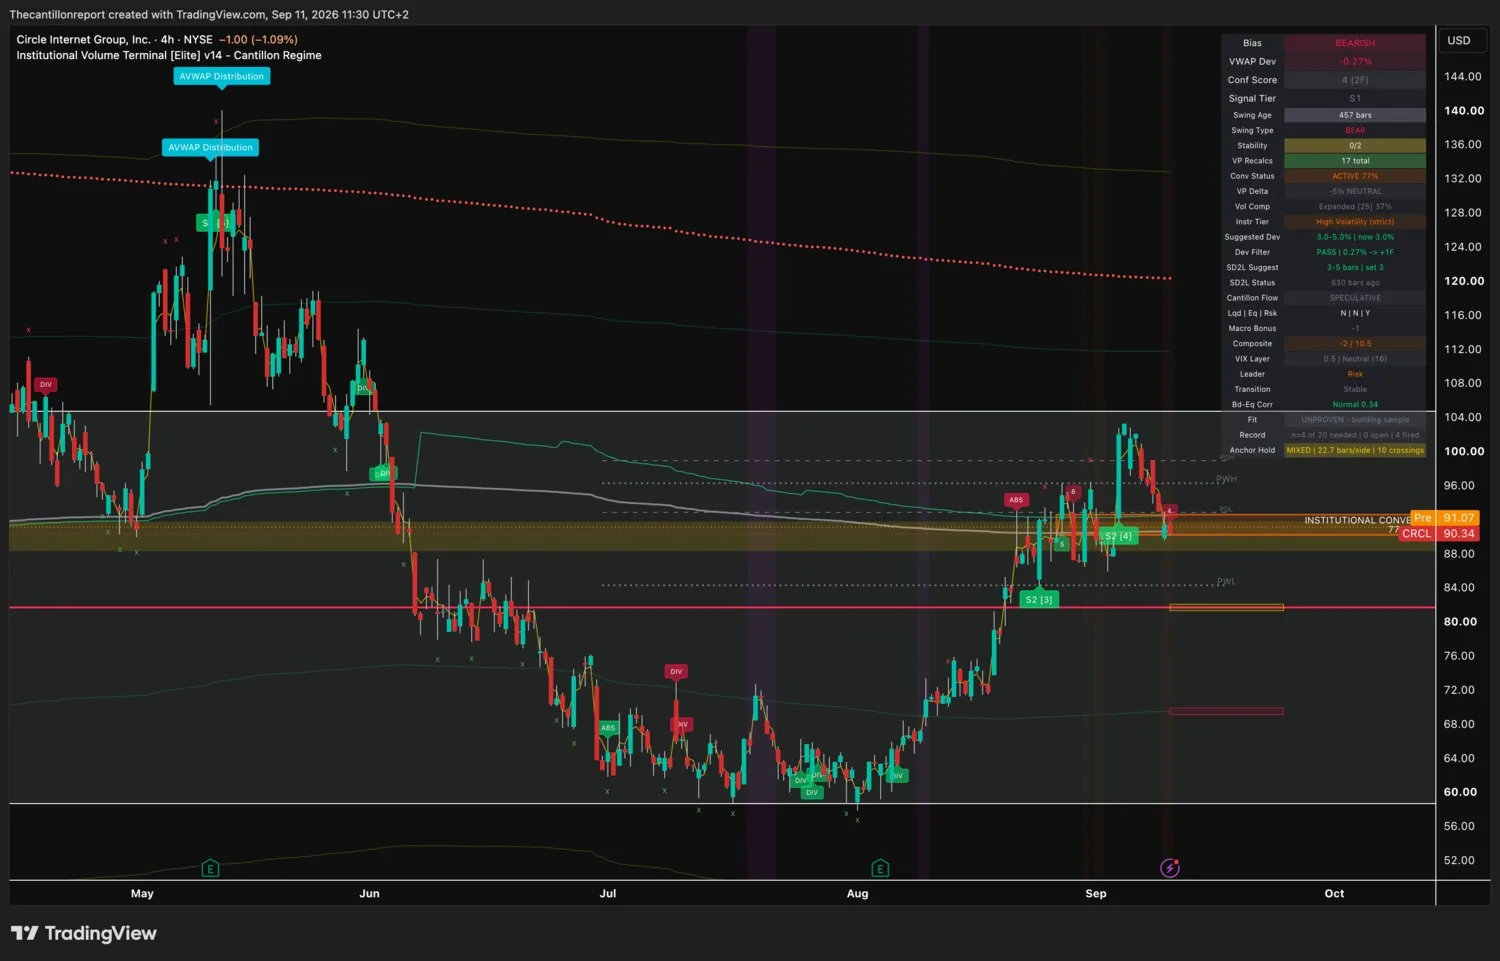1500x961 pixels.
Task: Click the lower AVWAP Distribution label
Action: [x=211, y=147]
